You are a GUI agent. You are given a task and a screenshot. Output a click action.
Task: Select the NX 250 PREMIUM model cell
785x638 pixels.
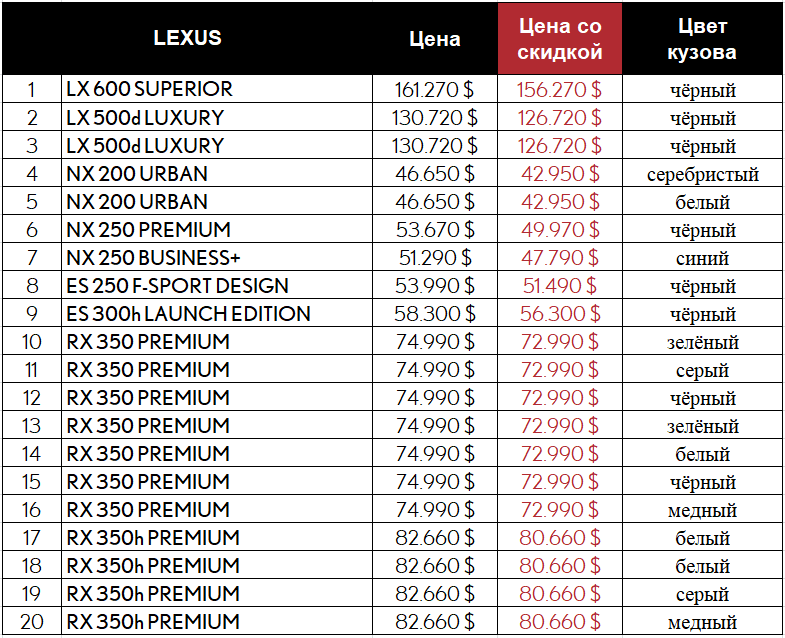tap(148, 229)
